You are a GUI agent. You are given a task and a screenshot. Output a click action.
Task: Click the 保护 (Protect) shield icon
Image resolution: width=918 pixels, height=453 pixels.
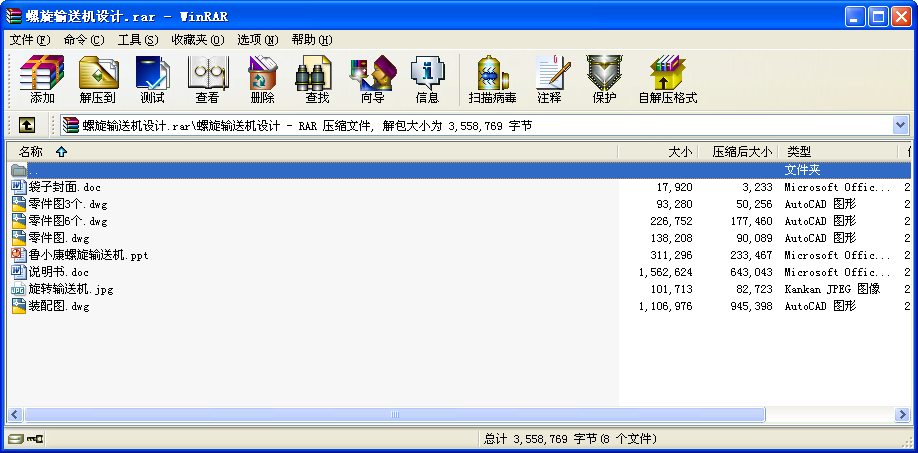tap(604, 79)
